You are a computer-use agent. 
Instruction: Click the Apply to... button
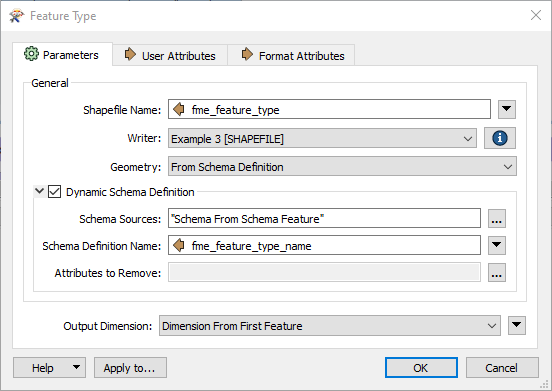[x=130, y=368]
